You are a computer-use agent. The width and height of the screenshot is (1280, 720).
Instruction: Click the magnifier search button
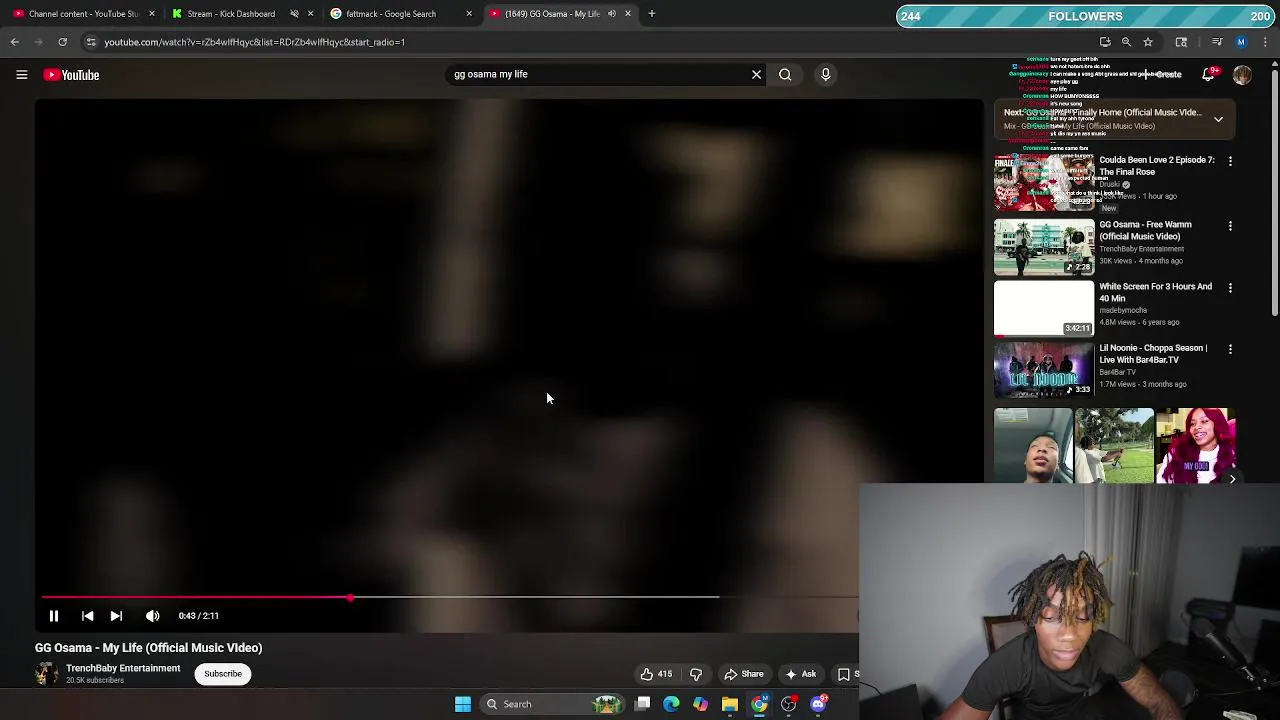[x=785, y=74]
